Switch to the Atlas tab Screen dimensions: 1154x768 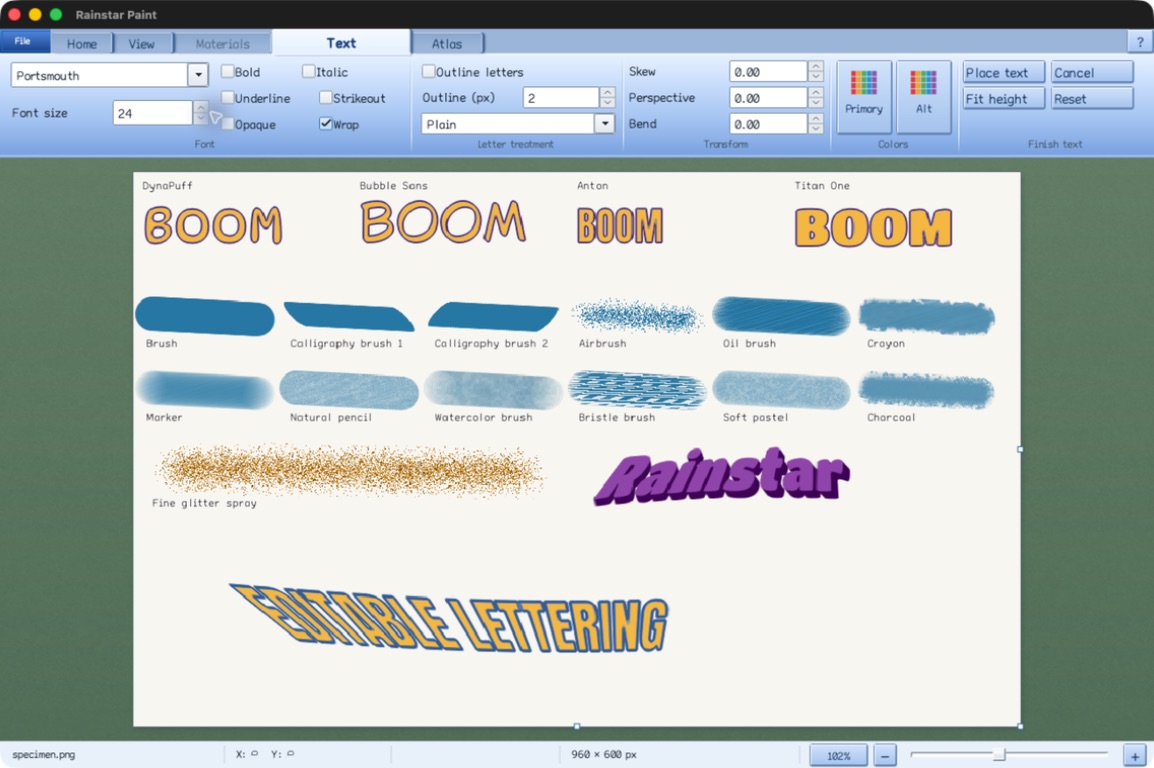tap(447, 43)
